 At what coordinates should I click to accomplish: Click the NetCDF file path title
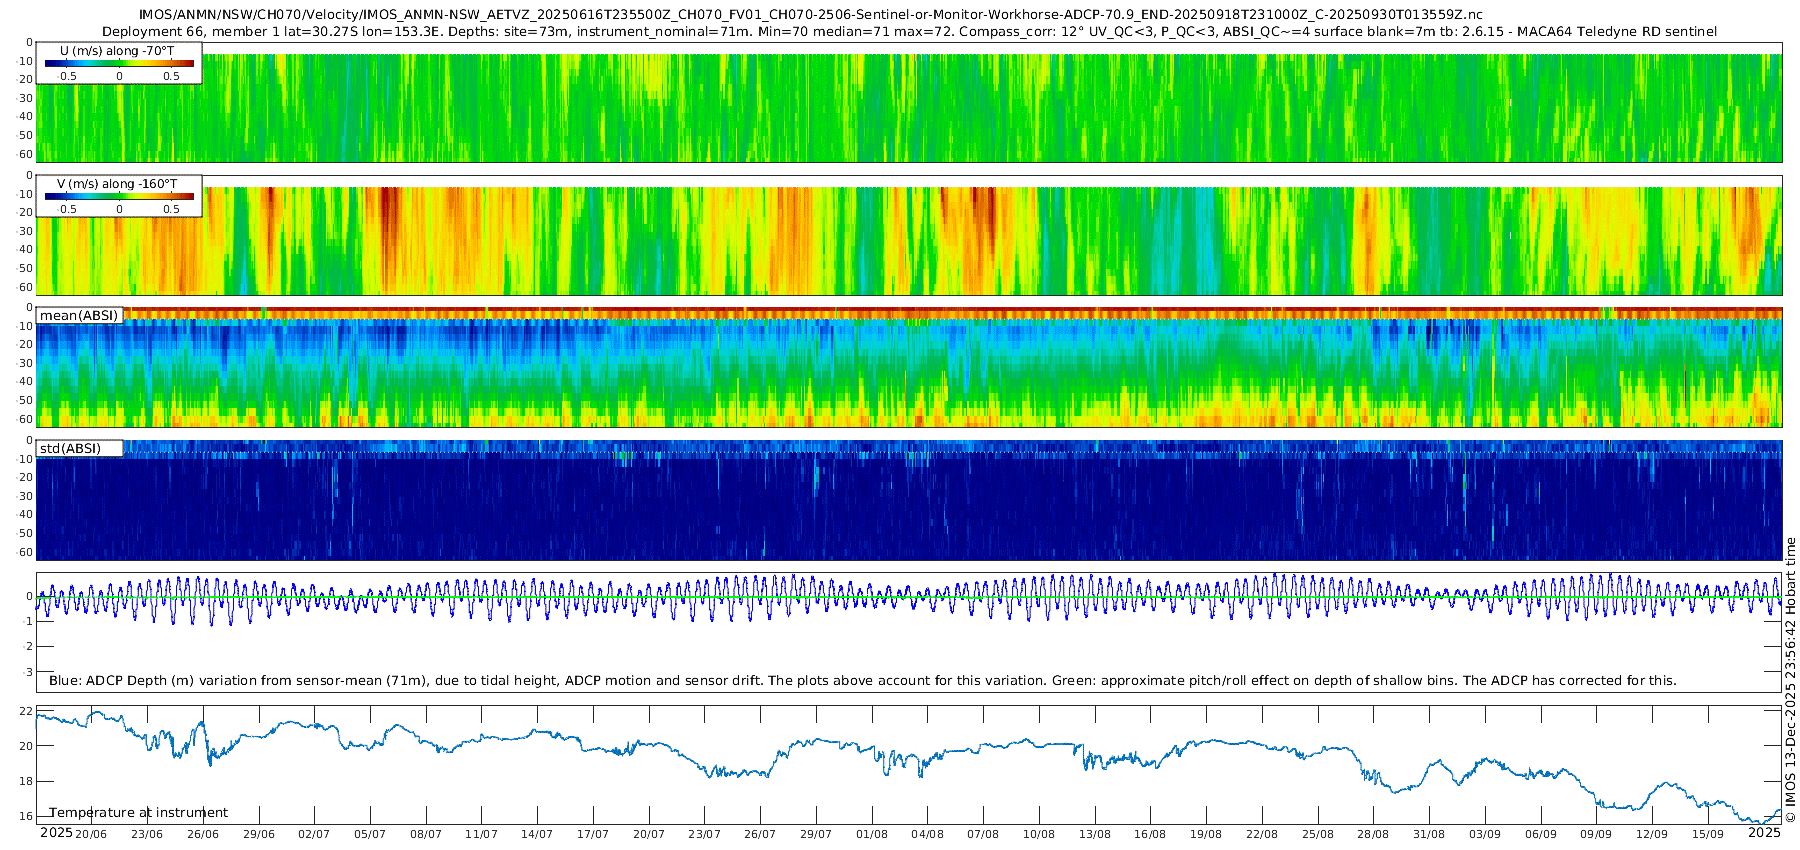[x=810, y=15]
